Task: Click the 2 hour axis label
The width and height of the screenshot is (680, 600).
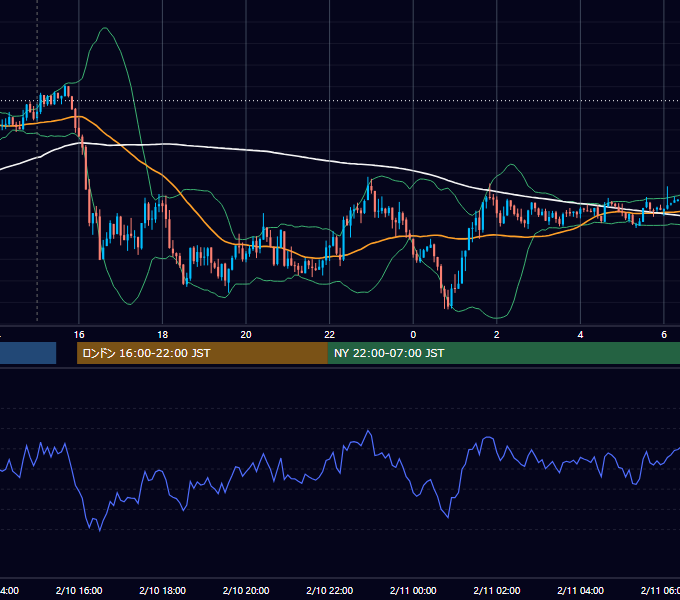Action: pos(497,334)
